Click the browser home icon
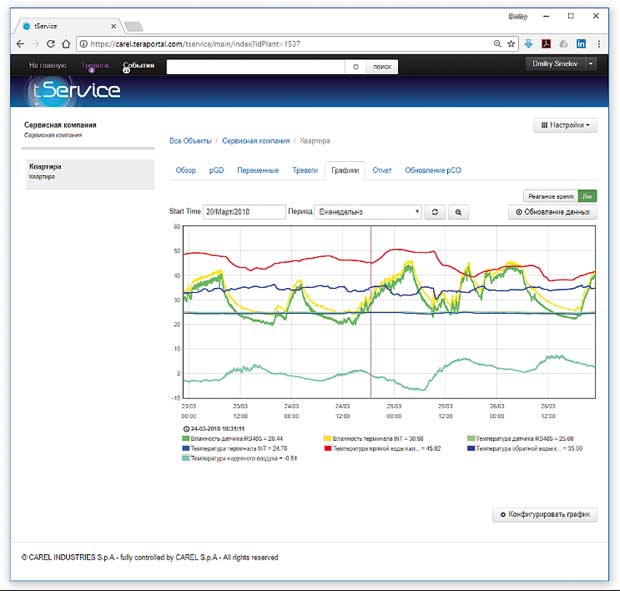Image resolution: width=620 pixels, height=591 pixels. point(66,44)
